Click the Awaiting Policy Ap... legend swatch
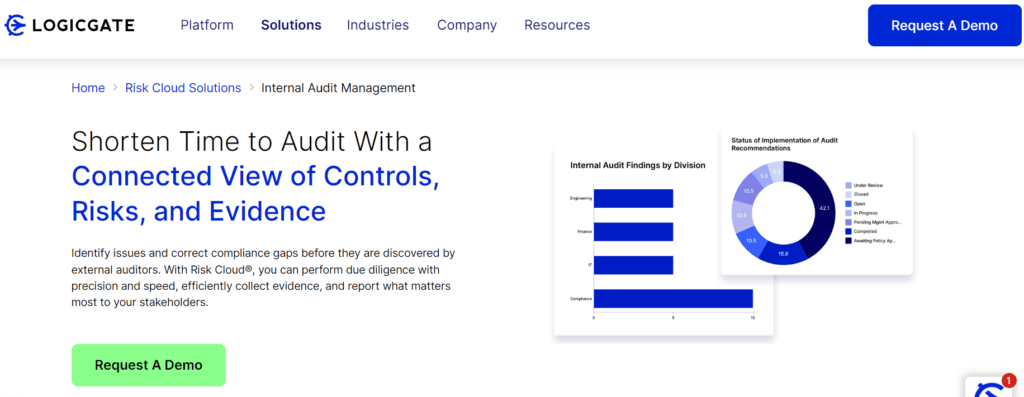Screen dimensions: 1024x397 (x=848, y=240)
